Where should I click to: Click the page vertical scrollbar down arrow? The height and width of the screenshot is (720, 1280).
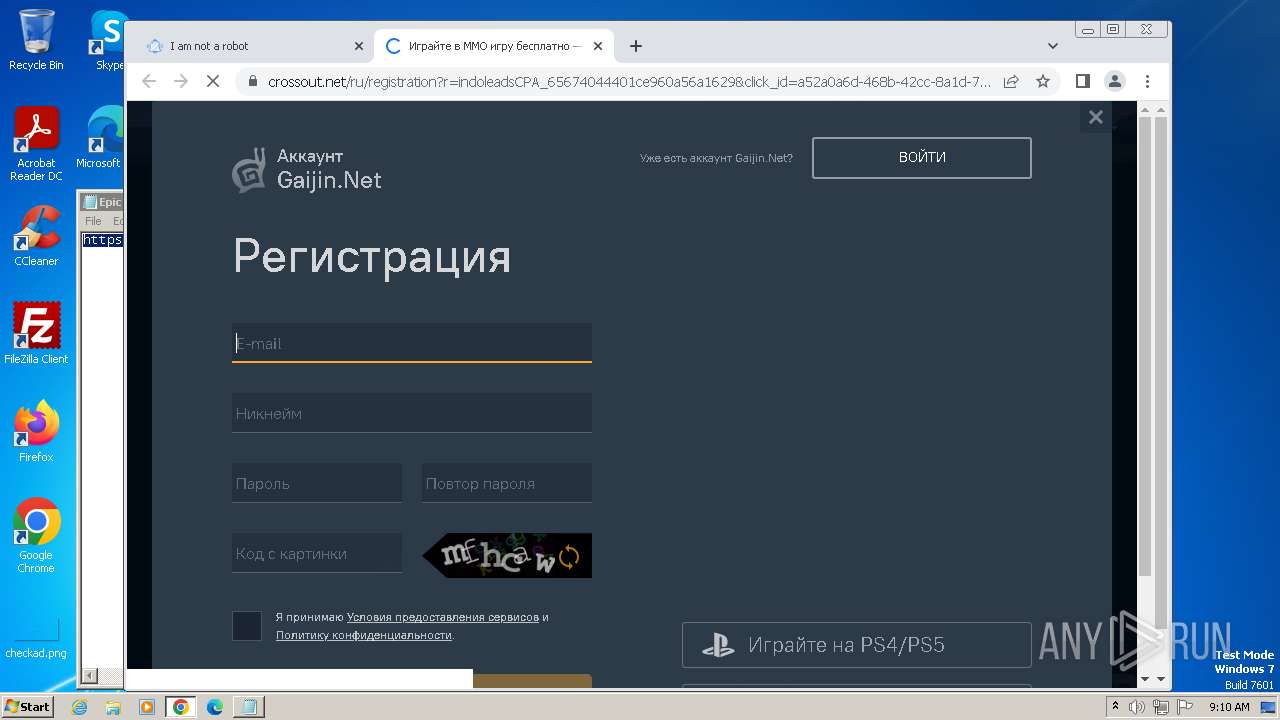(1161, 679)
